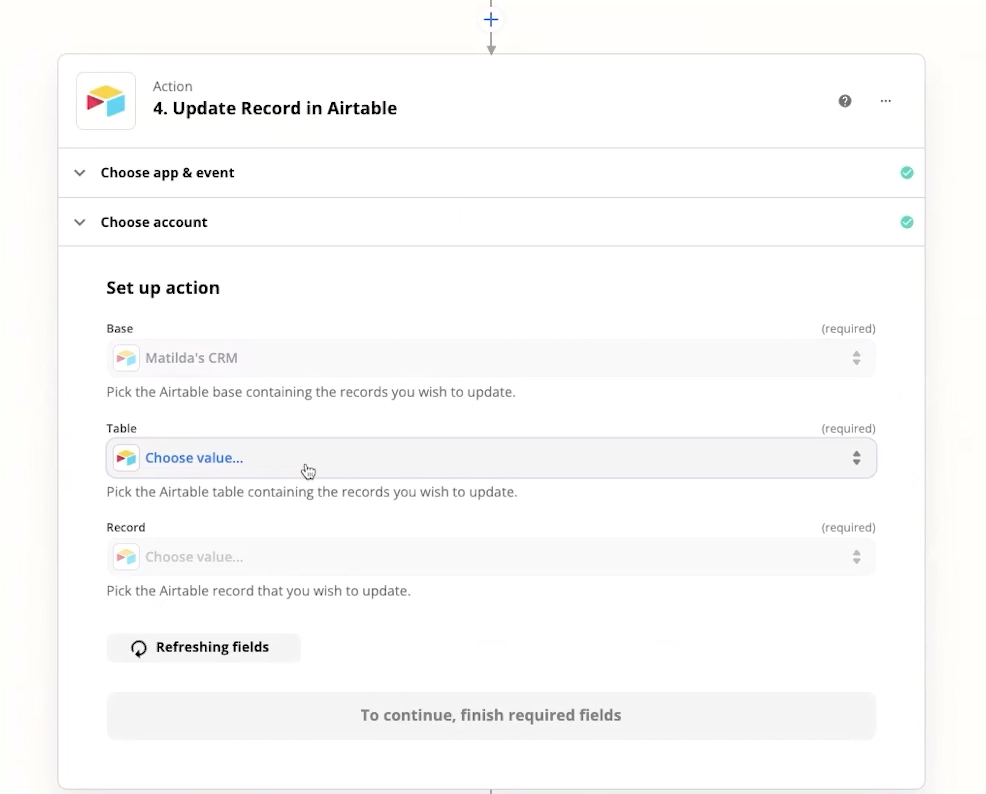This screenshot has width=986, height=794.
Task: Click the '4. Update Record in Airtable' title
Action: click(x=275, y=108)
